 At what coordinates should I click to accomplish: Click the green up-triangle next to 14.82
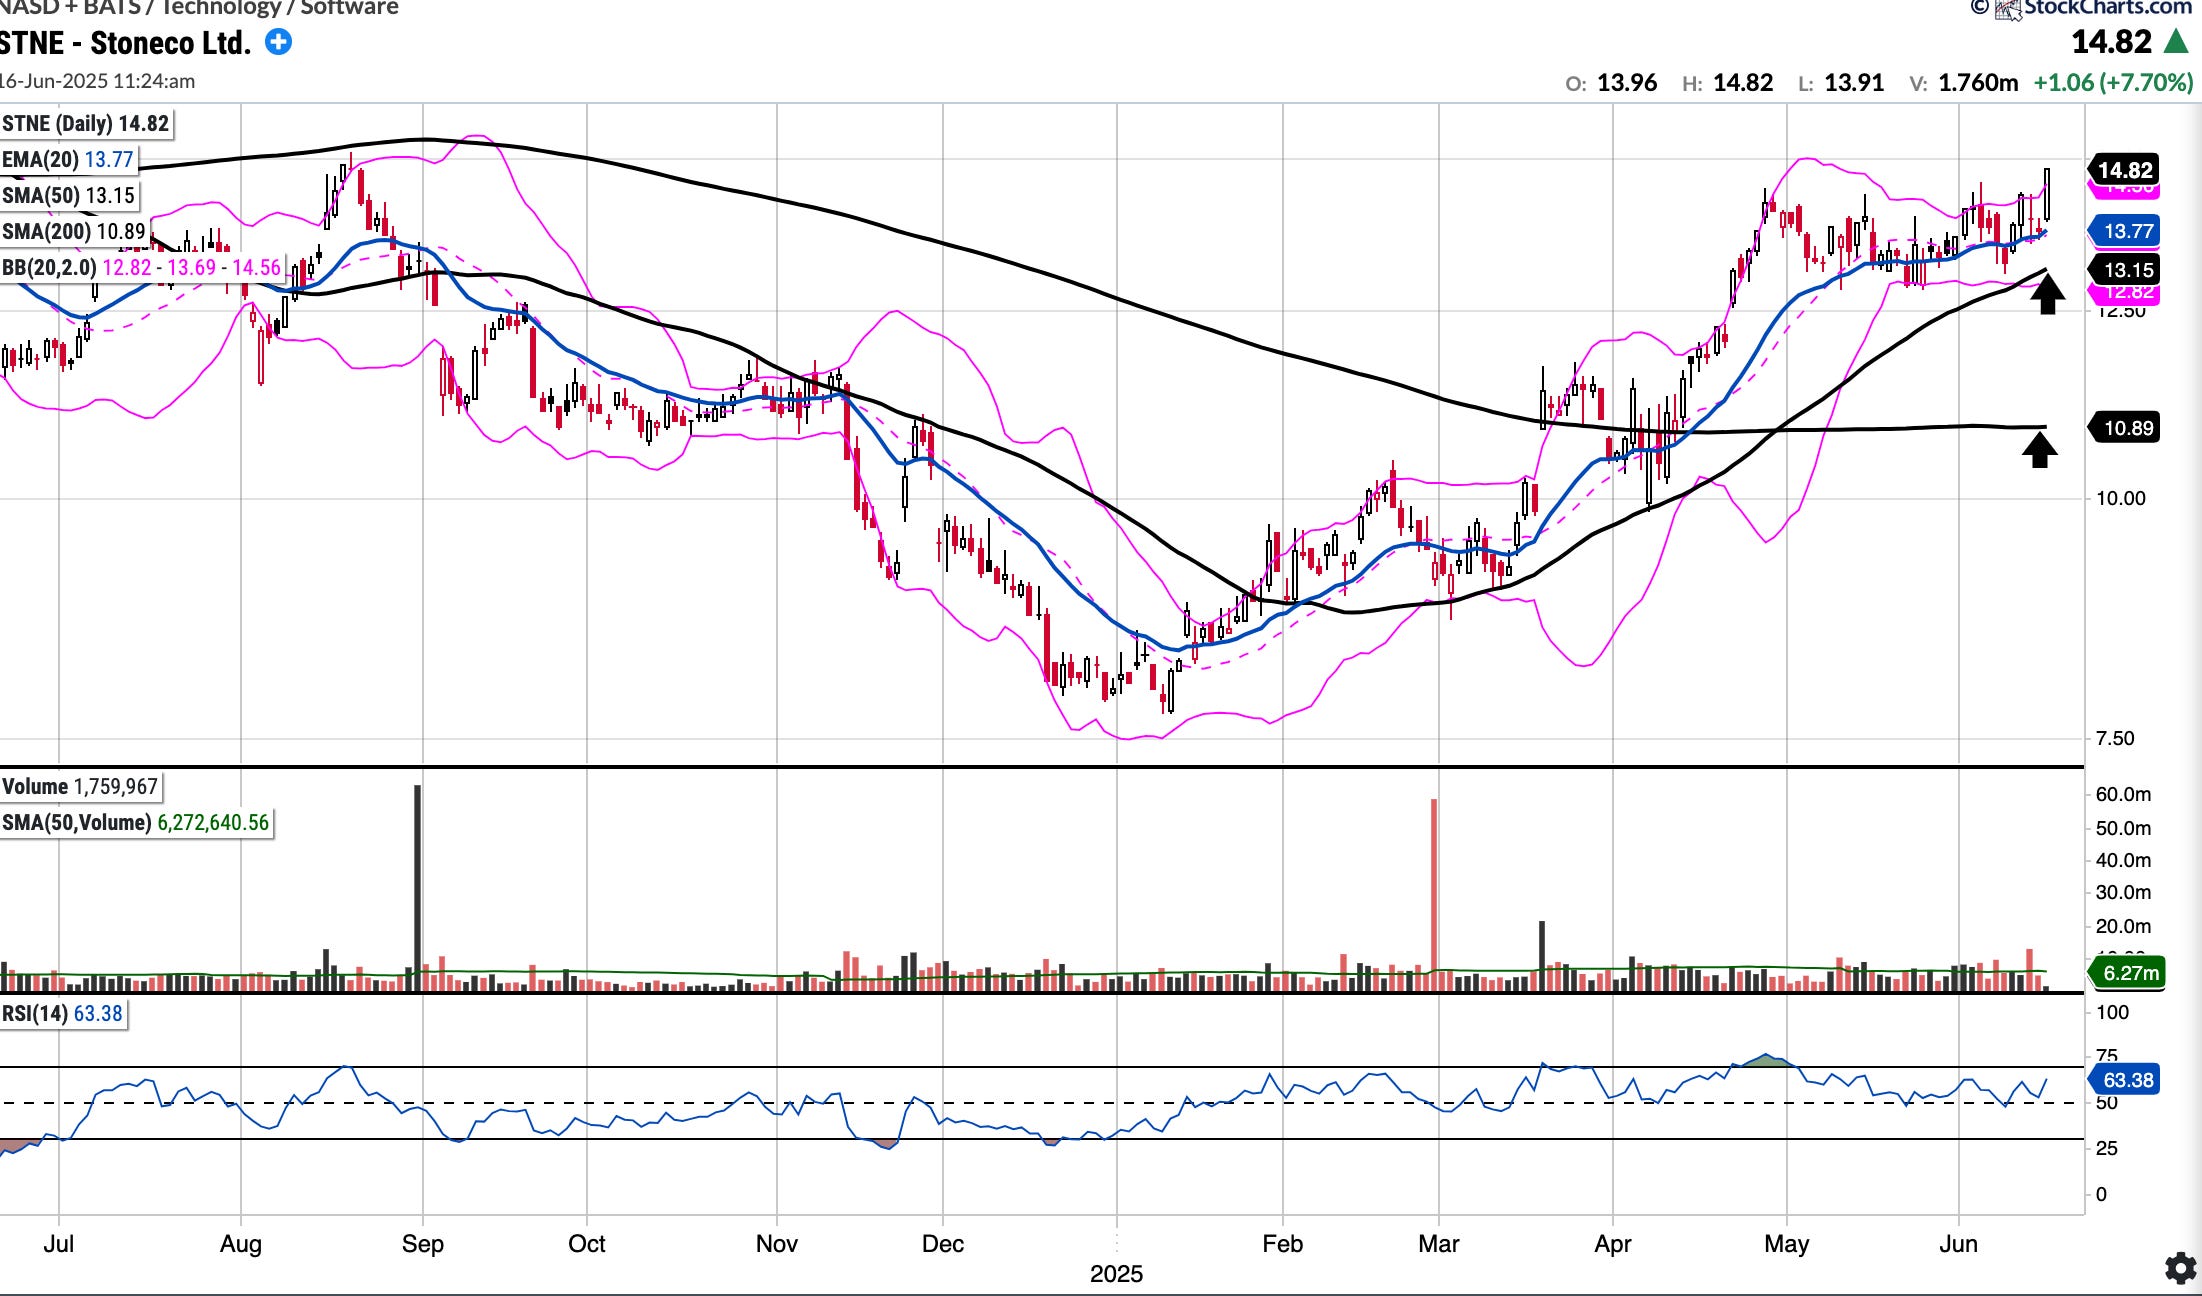(2176, 42)
